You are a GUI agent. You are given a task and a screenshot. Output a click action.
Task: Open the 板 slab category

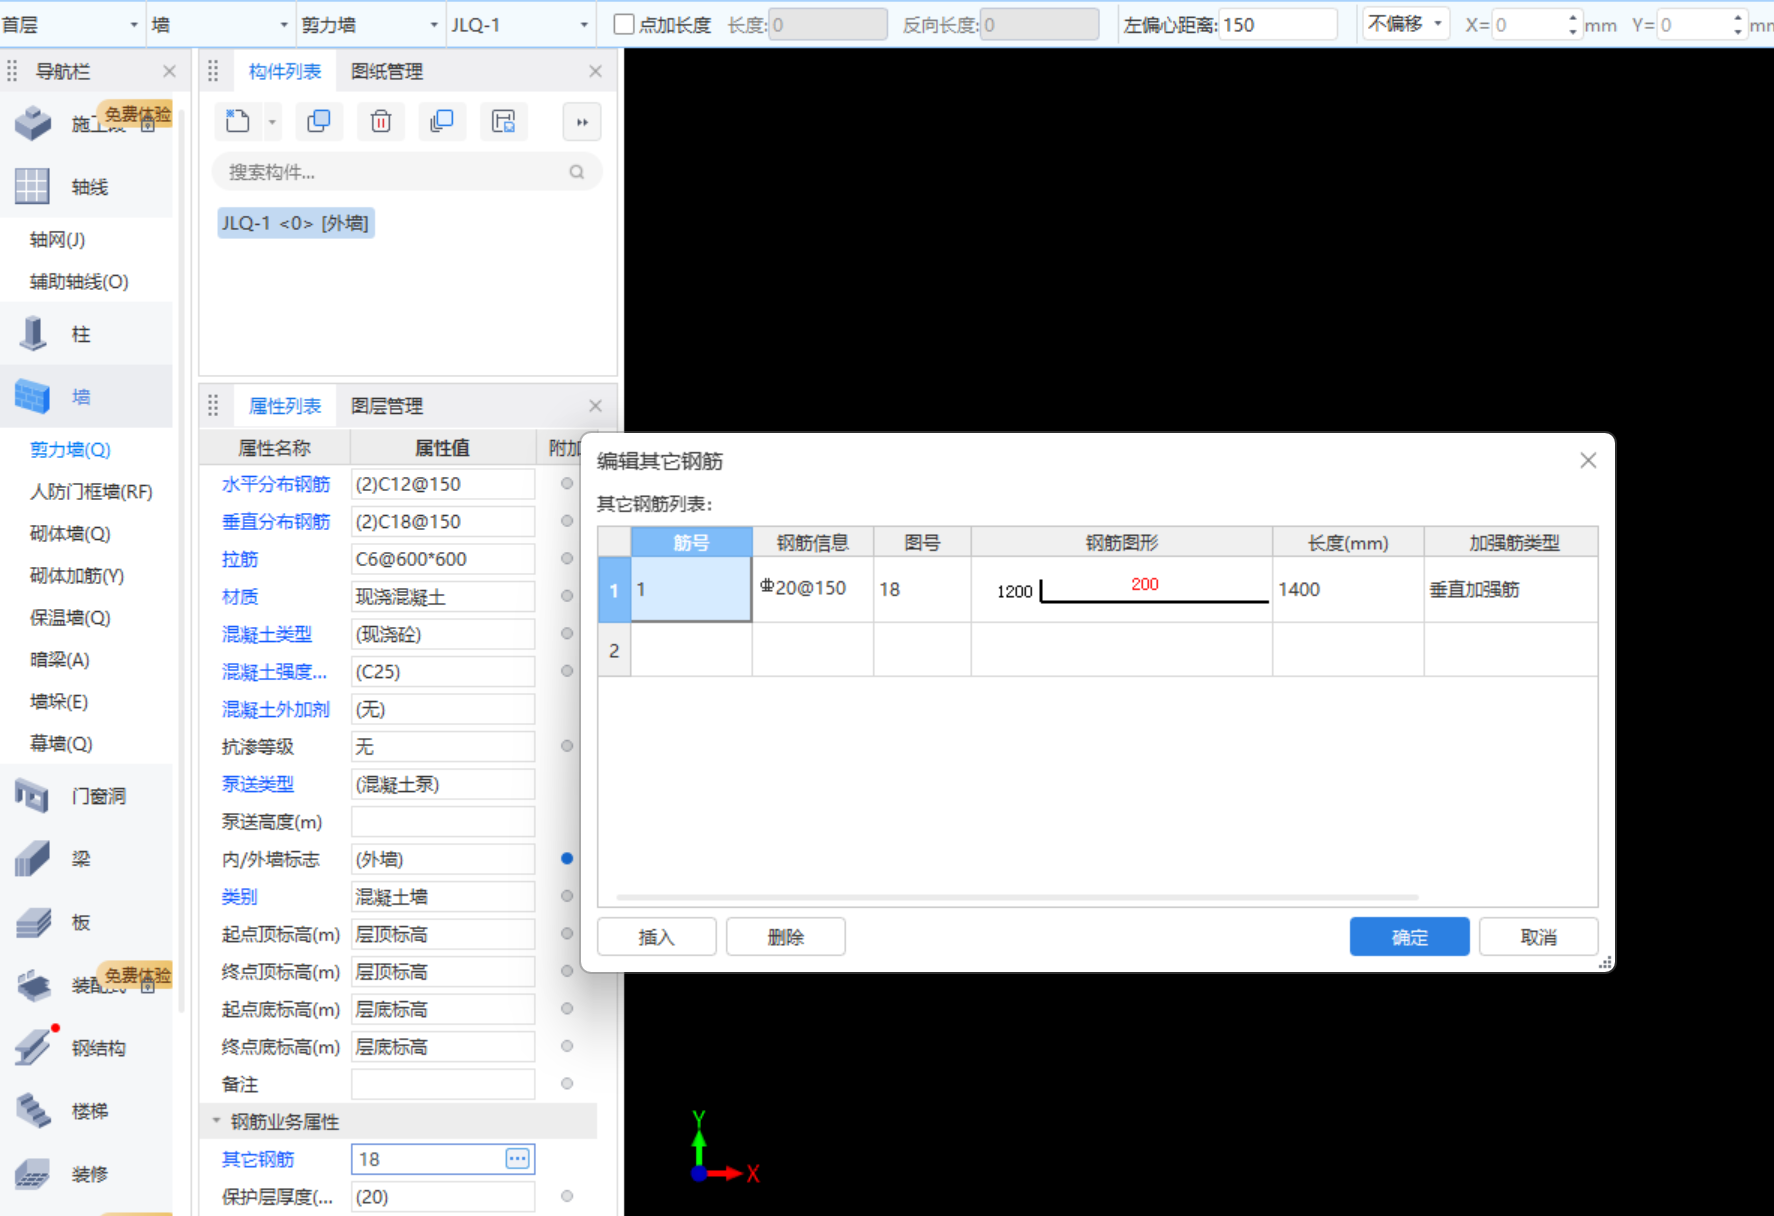coord(88,922)
